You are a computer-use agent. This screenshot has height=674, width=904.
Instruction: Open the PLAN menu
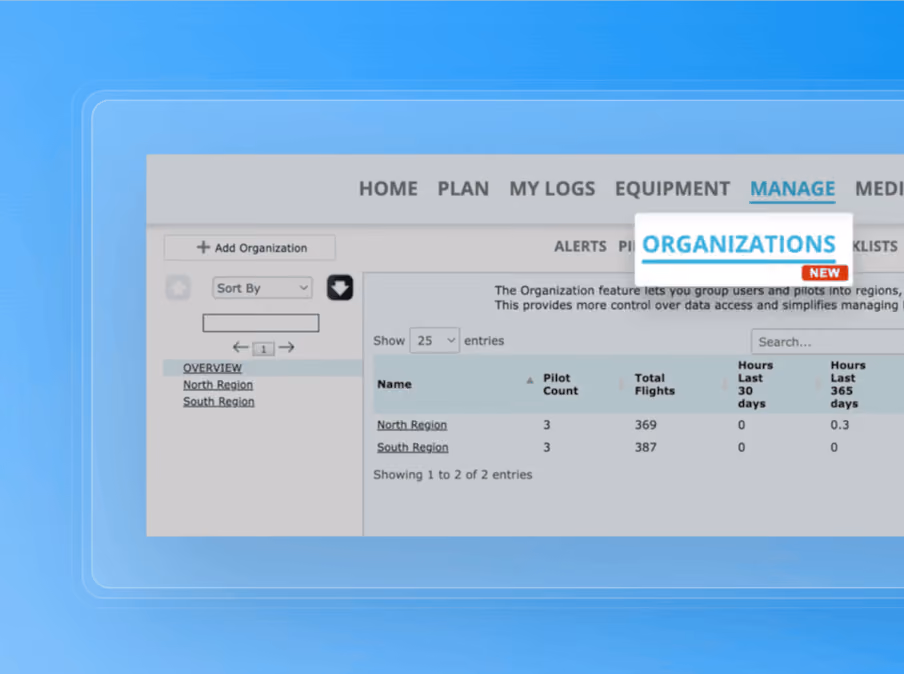(463, 189)
